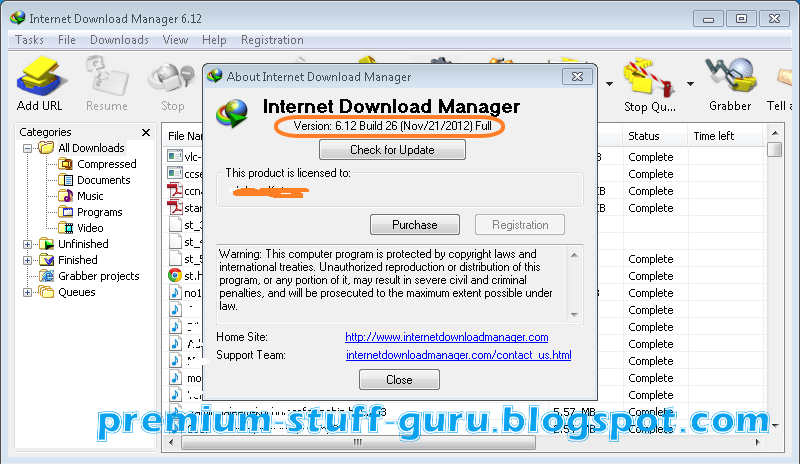Click scroll down arrow in warning text box
Viewport: 800px width, 464px height.
pyautogui.click(x=574, y=314)
